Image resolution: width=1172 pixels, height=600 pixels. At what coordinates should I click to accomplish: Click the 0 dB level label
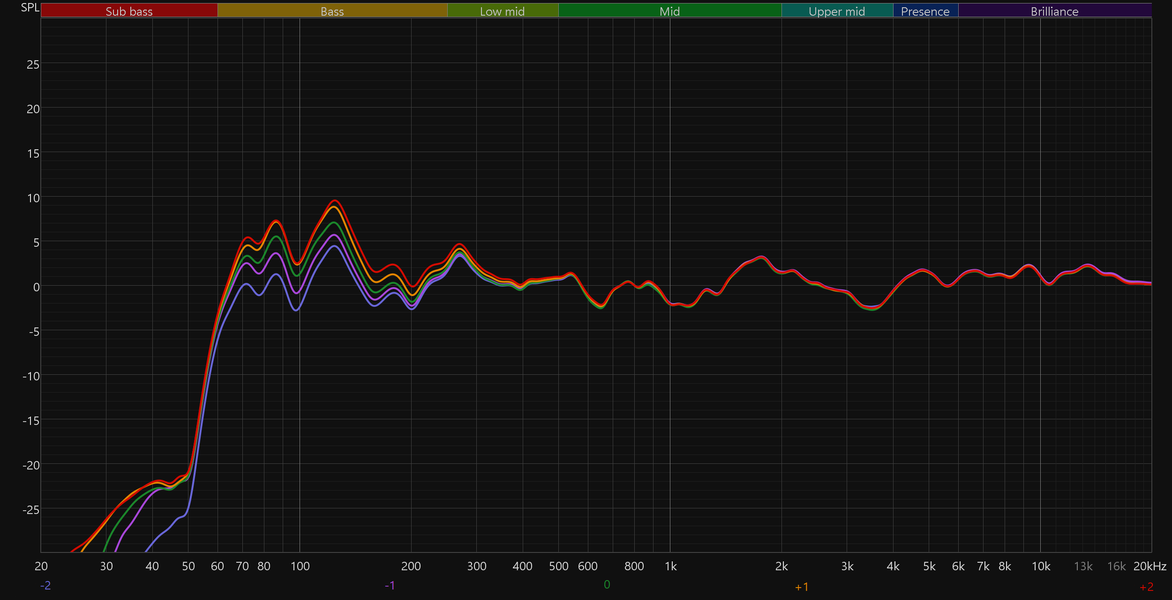click(34, 286)
